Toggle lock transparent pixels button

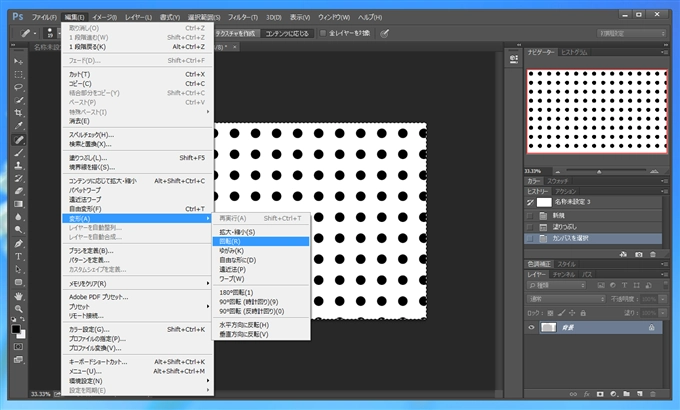[x=550, y=313]
